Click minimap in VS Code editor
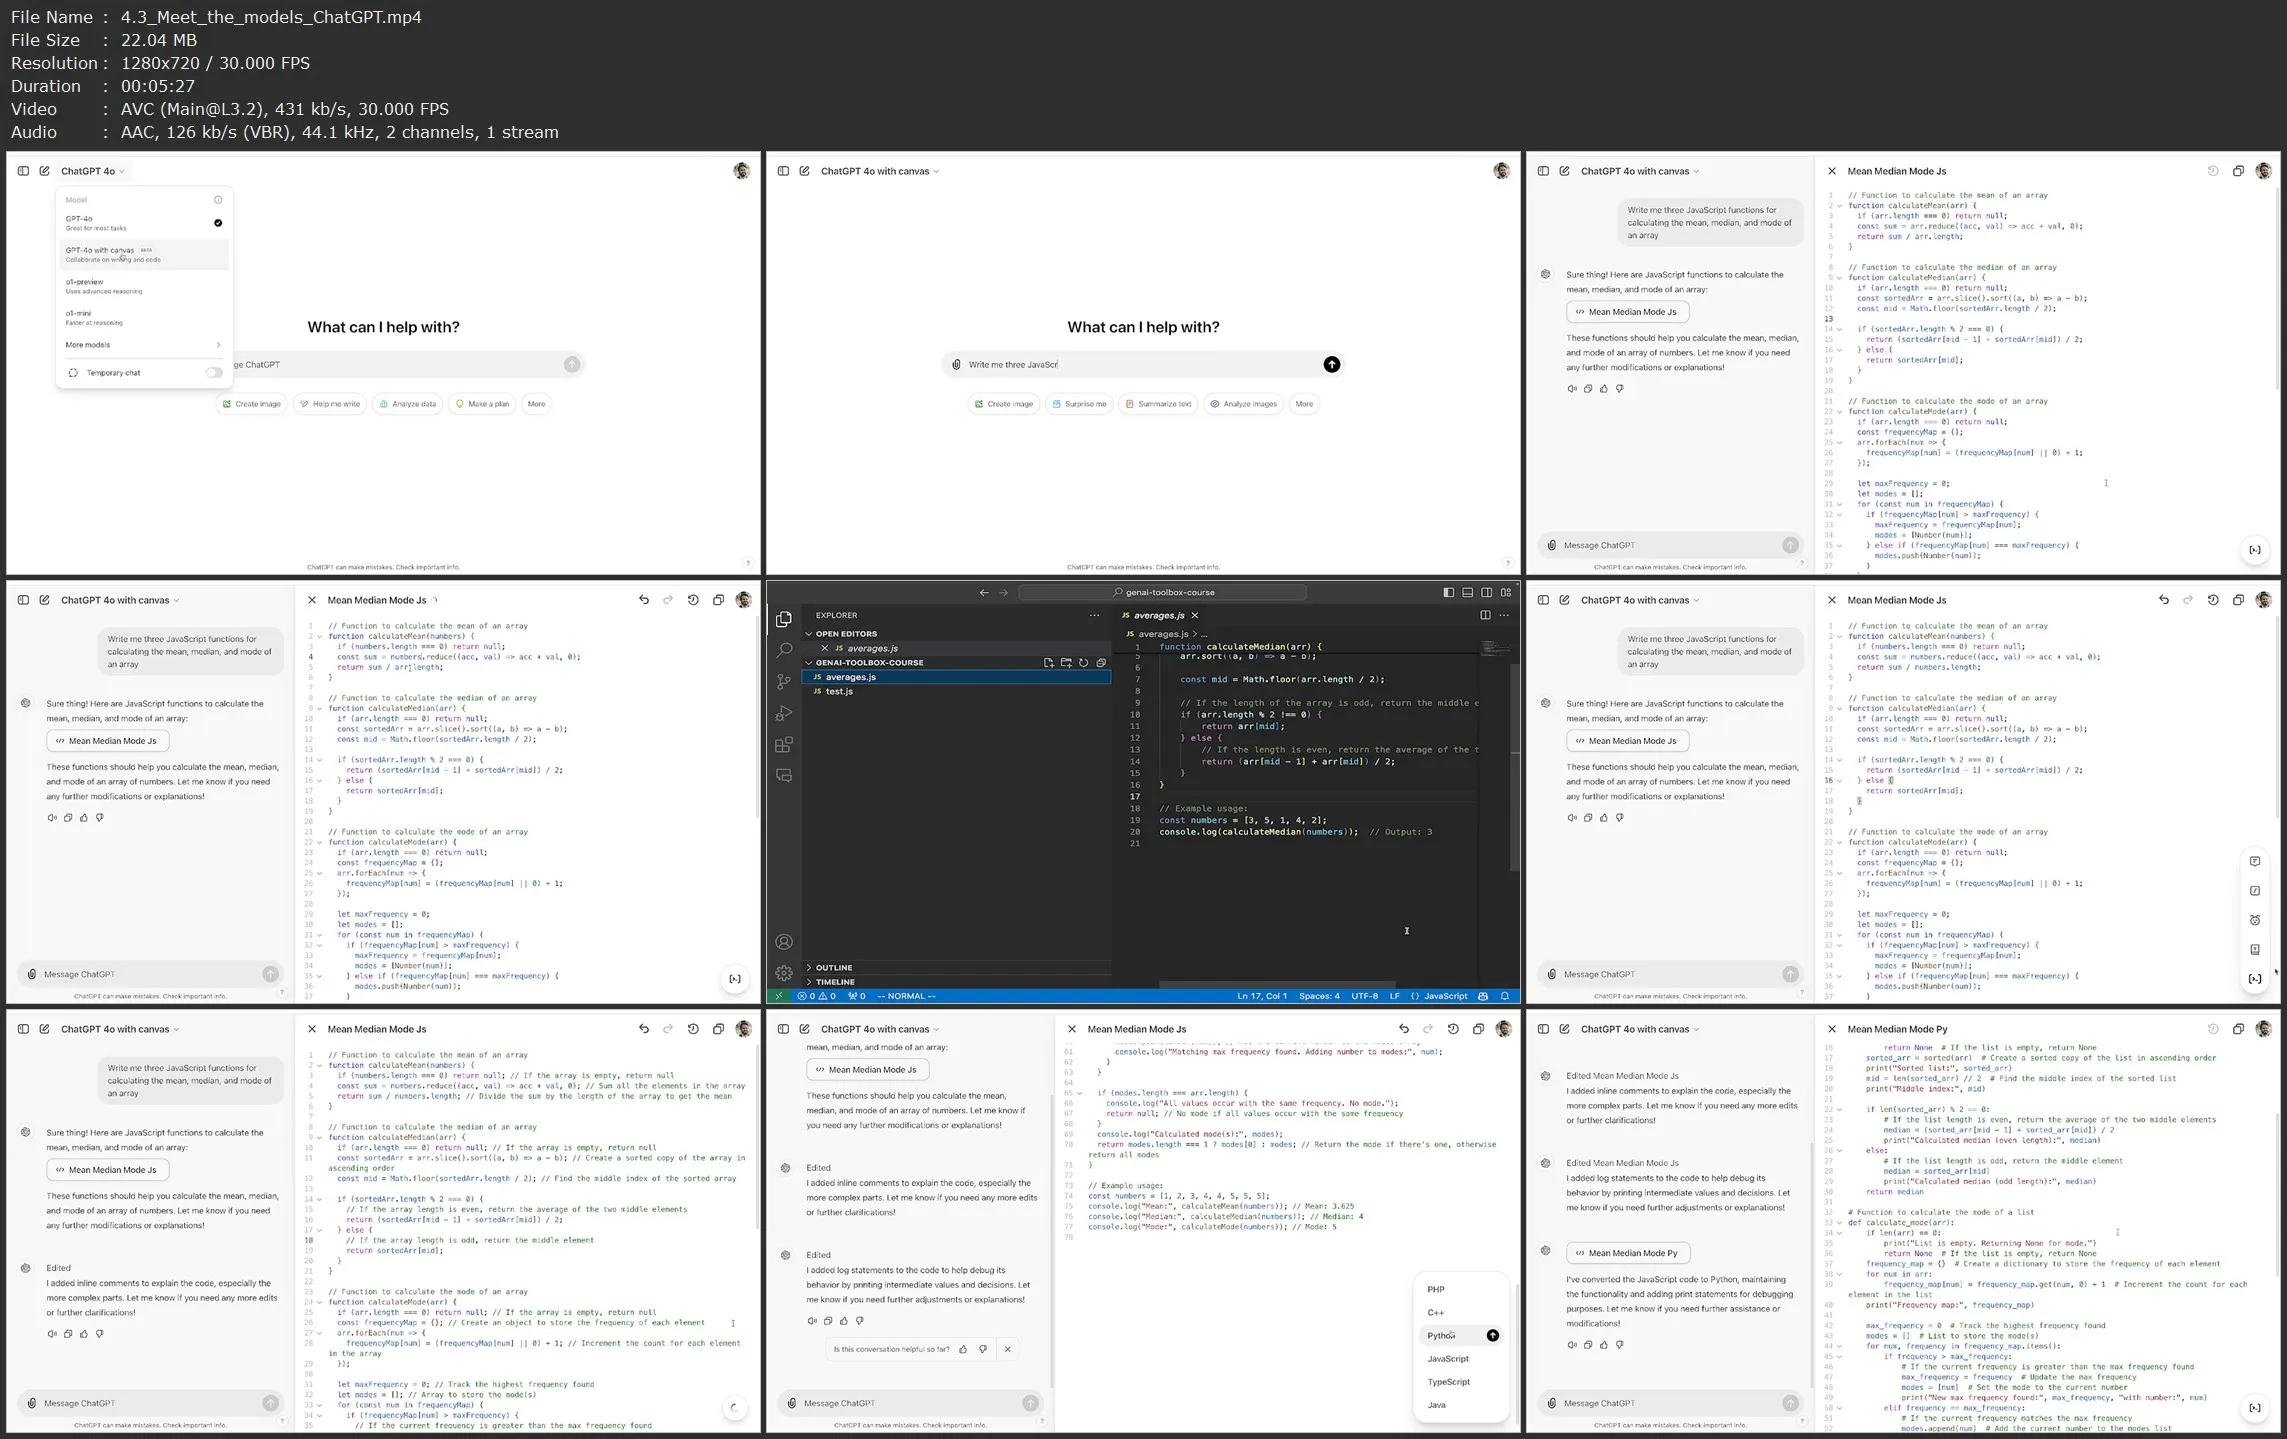 coord(1495,648)
